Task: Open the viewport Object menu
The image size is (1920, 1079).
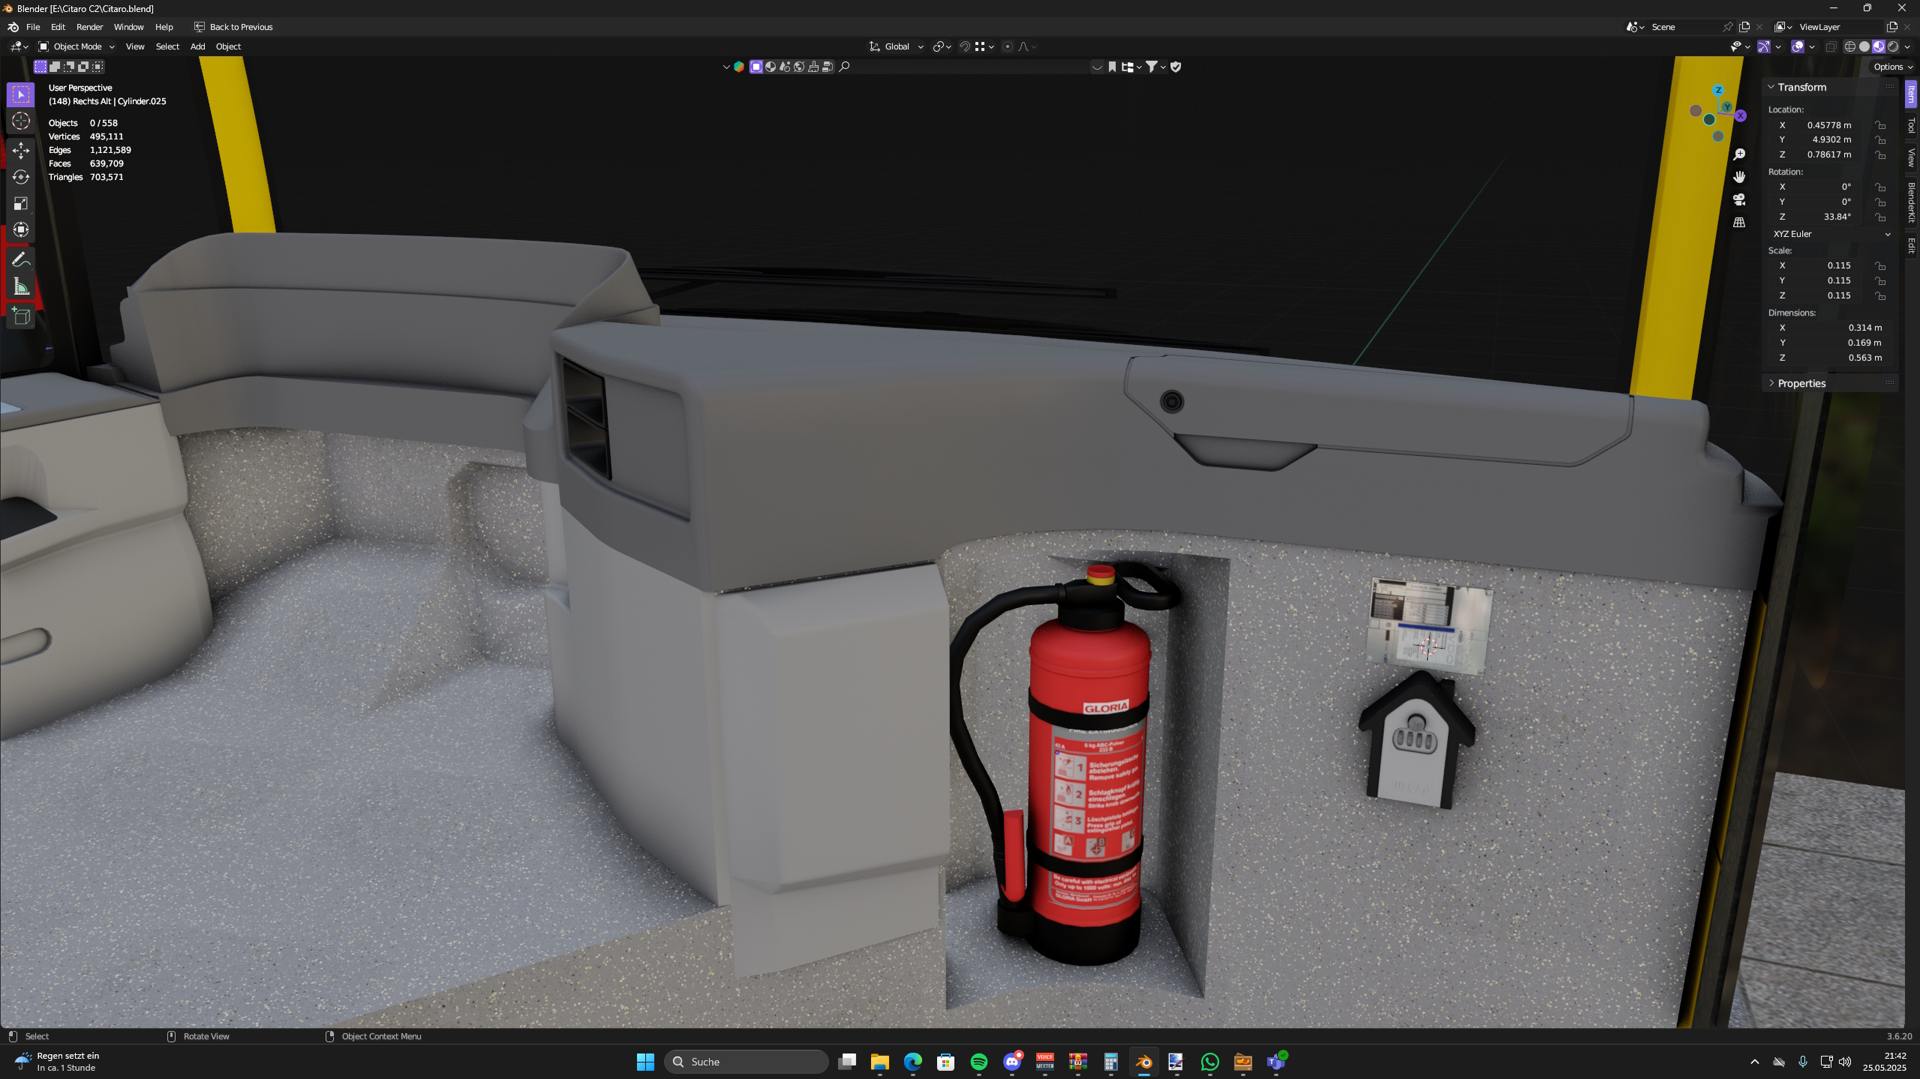Action: pos(229,47)
